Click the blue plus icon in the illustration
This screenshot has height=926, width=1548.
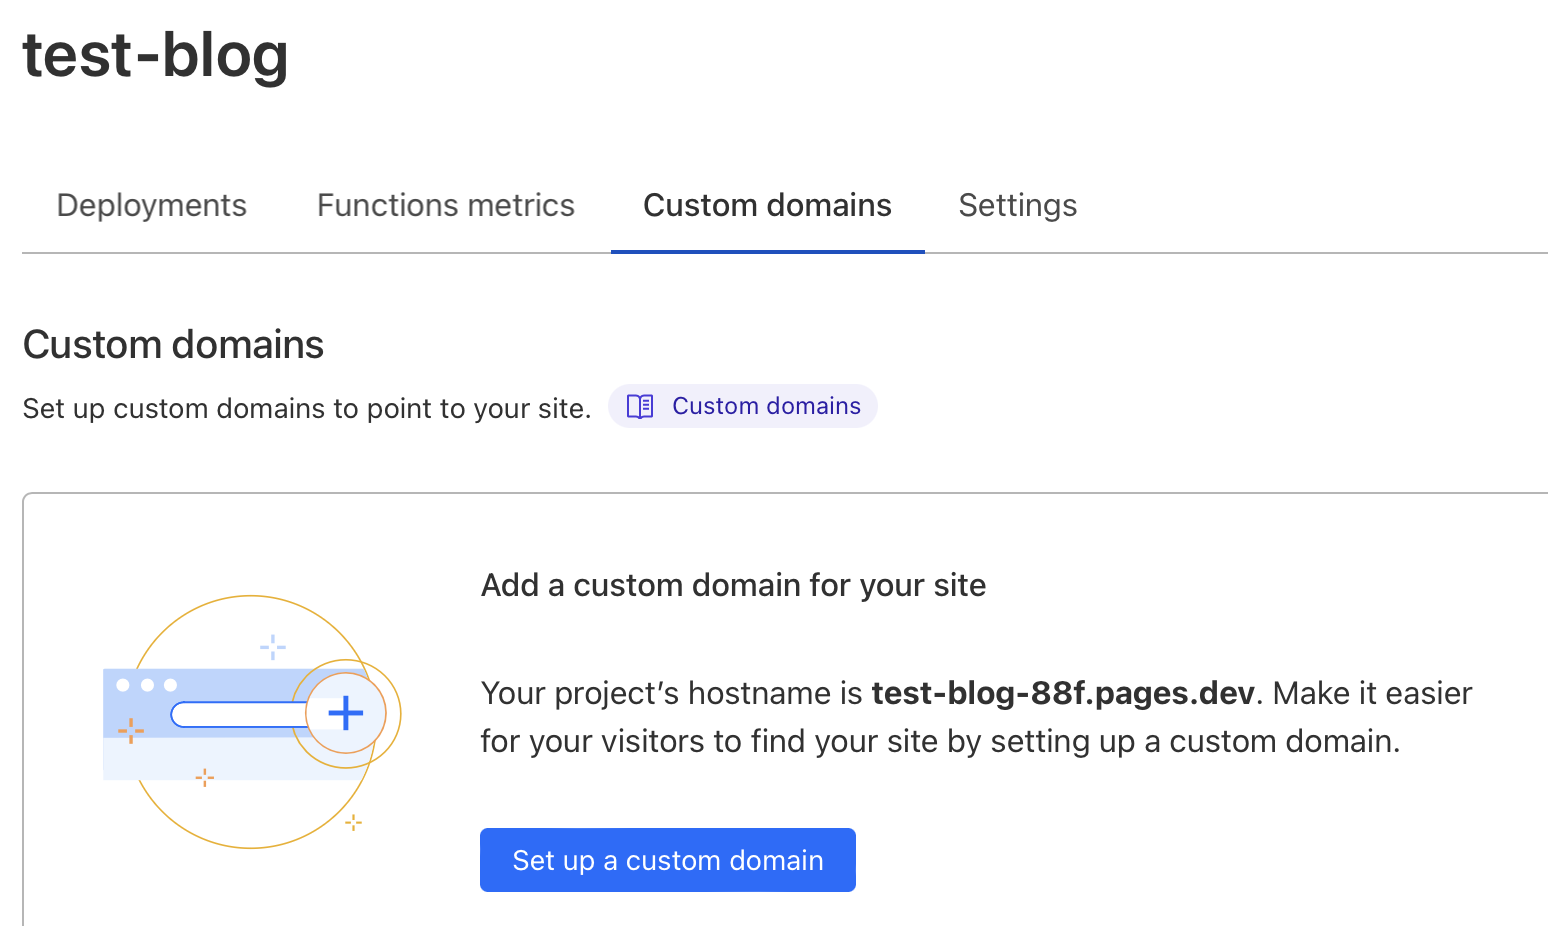point(346,713)
